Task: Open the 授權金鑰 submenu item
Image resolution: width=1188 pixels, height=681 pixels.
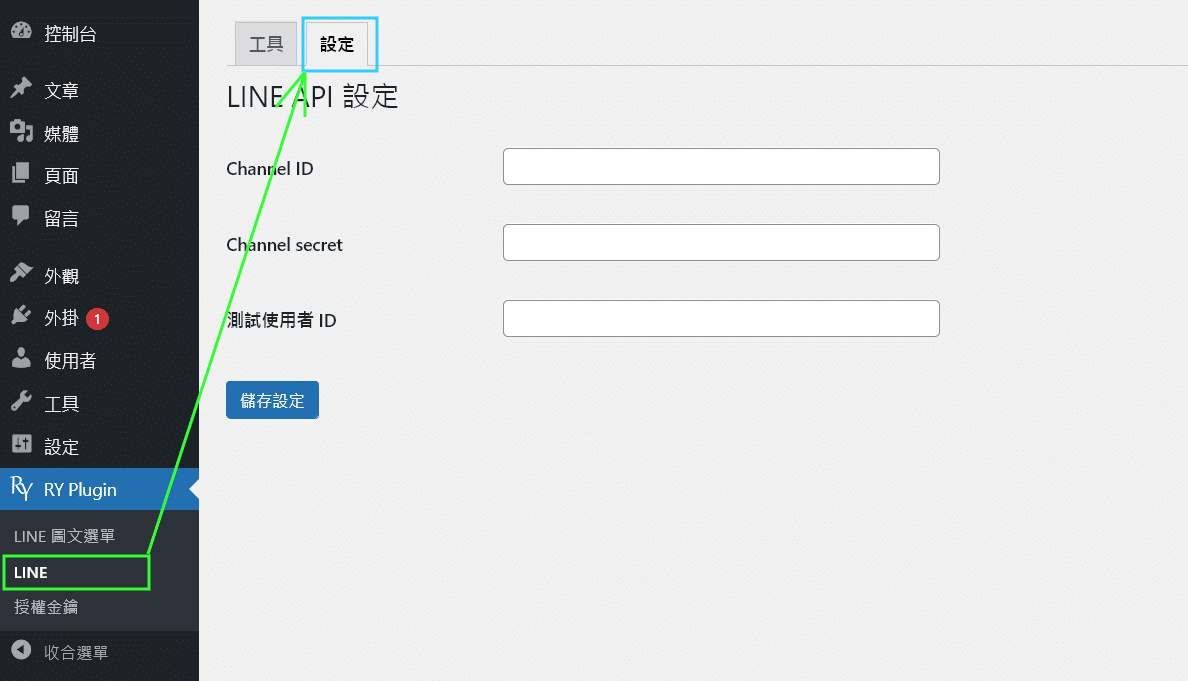Action: click(46, 607)
